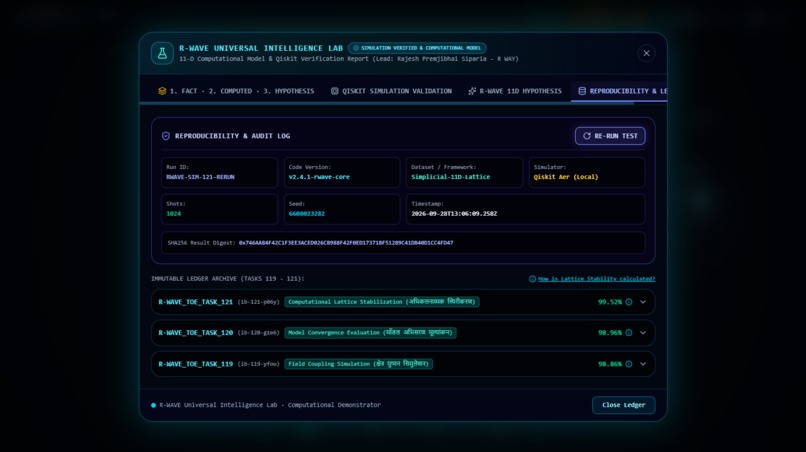806x452 pixels.
Task: Click R-WAVE_TOE_TASK_121 ledger entry name
Action: 195,302
